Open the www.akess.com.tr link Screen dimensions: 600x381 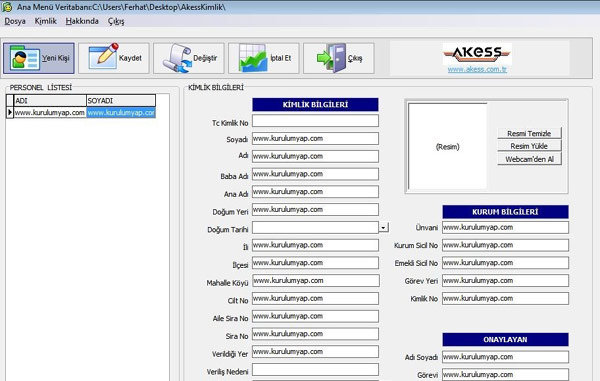tap(477, 69)
